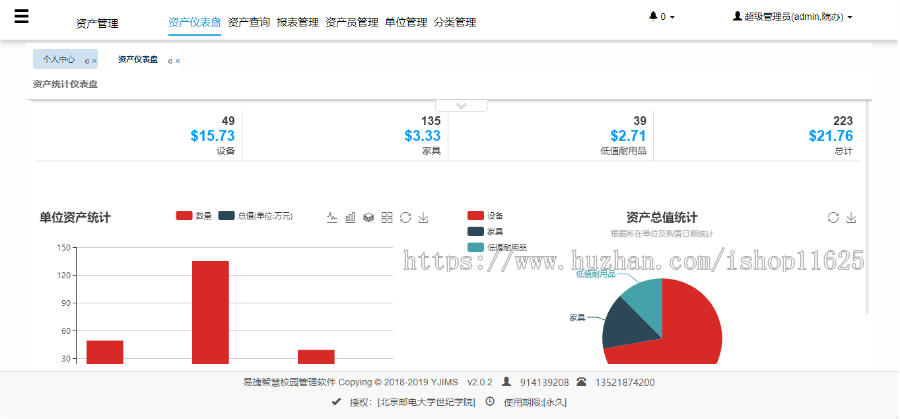The image size is (900, 419).
Task: Click the notification bell icon
Action: (653, 17)
